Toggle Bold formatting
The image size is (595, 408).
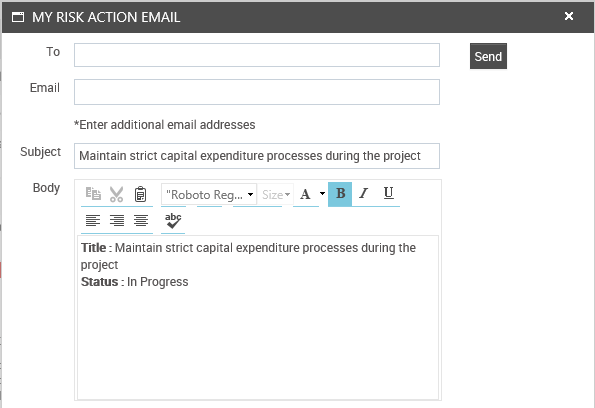(x=340, y=194)
